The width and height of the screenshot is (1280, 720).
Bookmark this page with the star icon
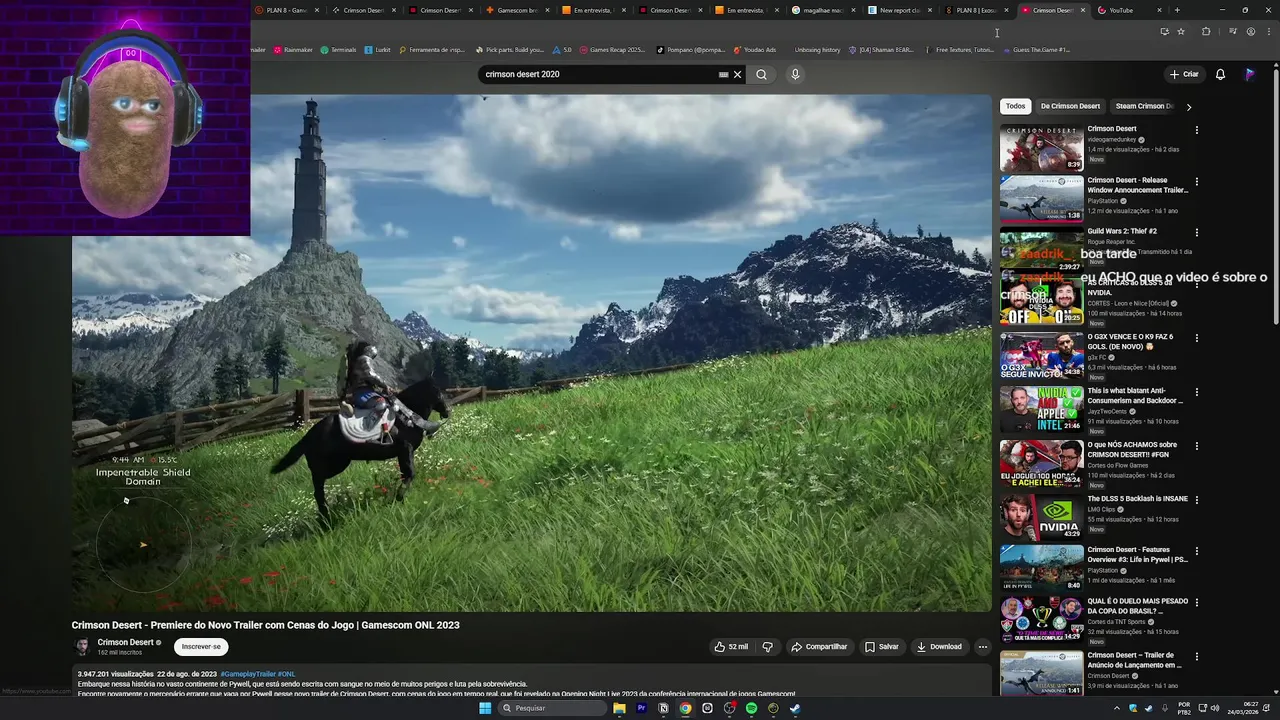click(1181, 31)
